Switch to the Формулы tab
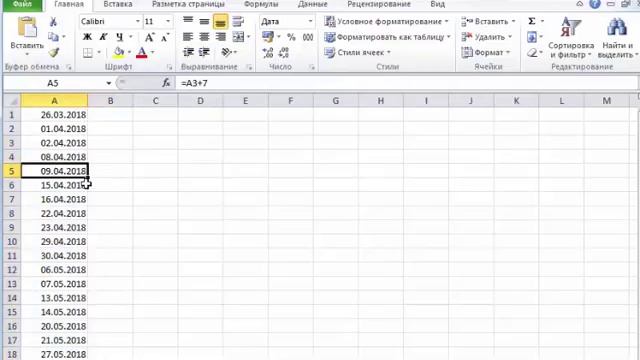The image size is (640, 360). (x=261, y=4)
